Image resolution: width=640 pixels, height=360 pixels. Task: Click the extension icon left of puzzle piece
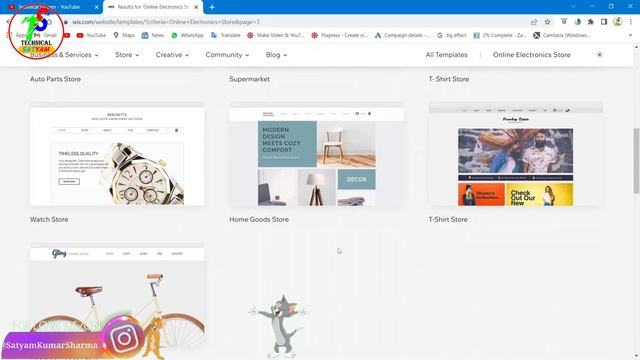pos(578,22)
